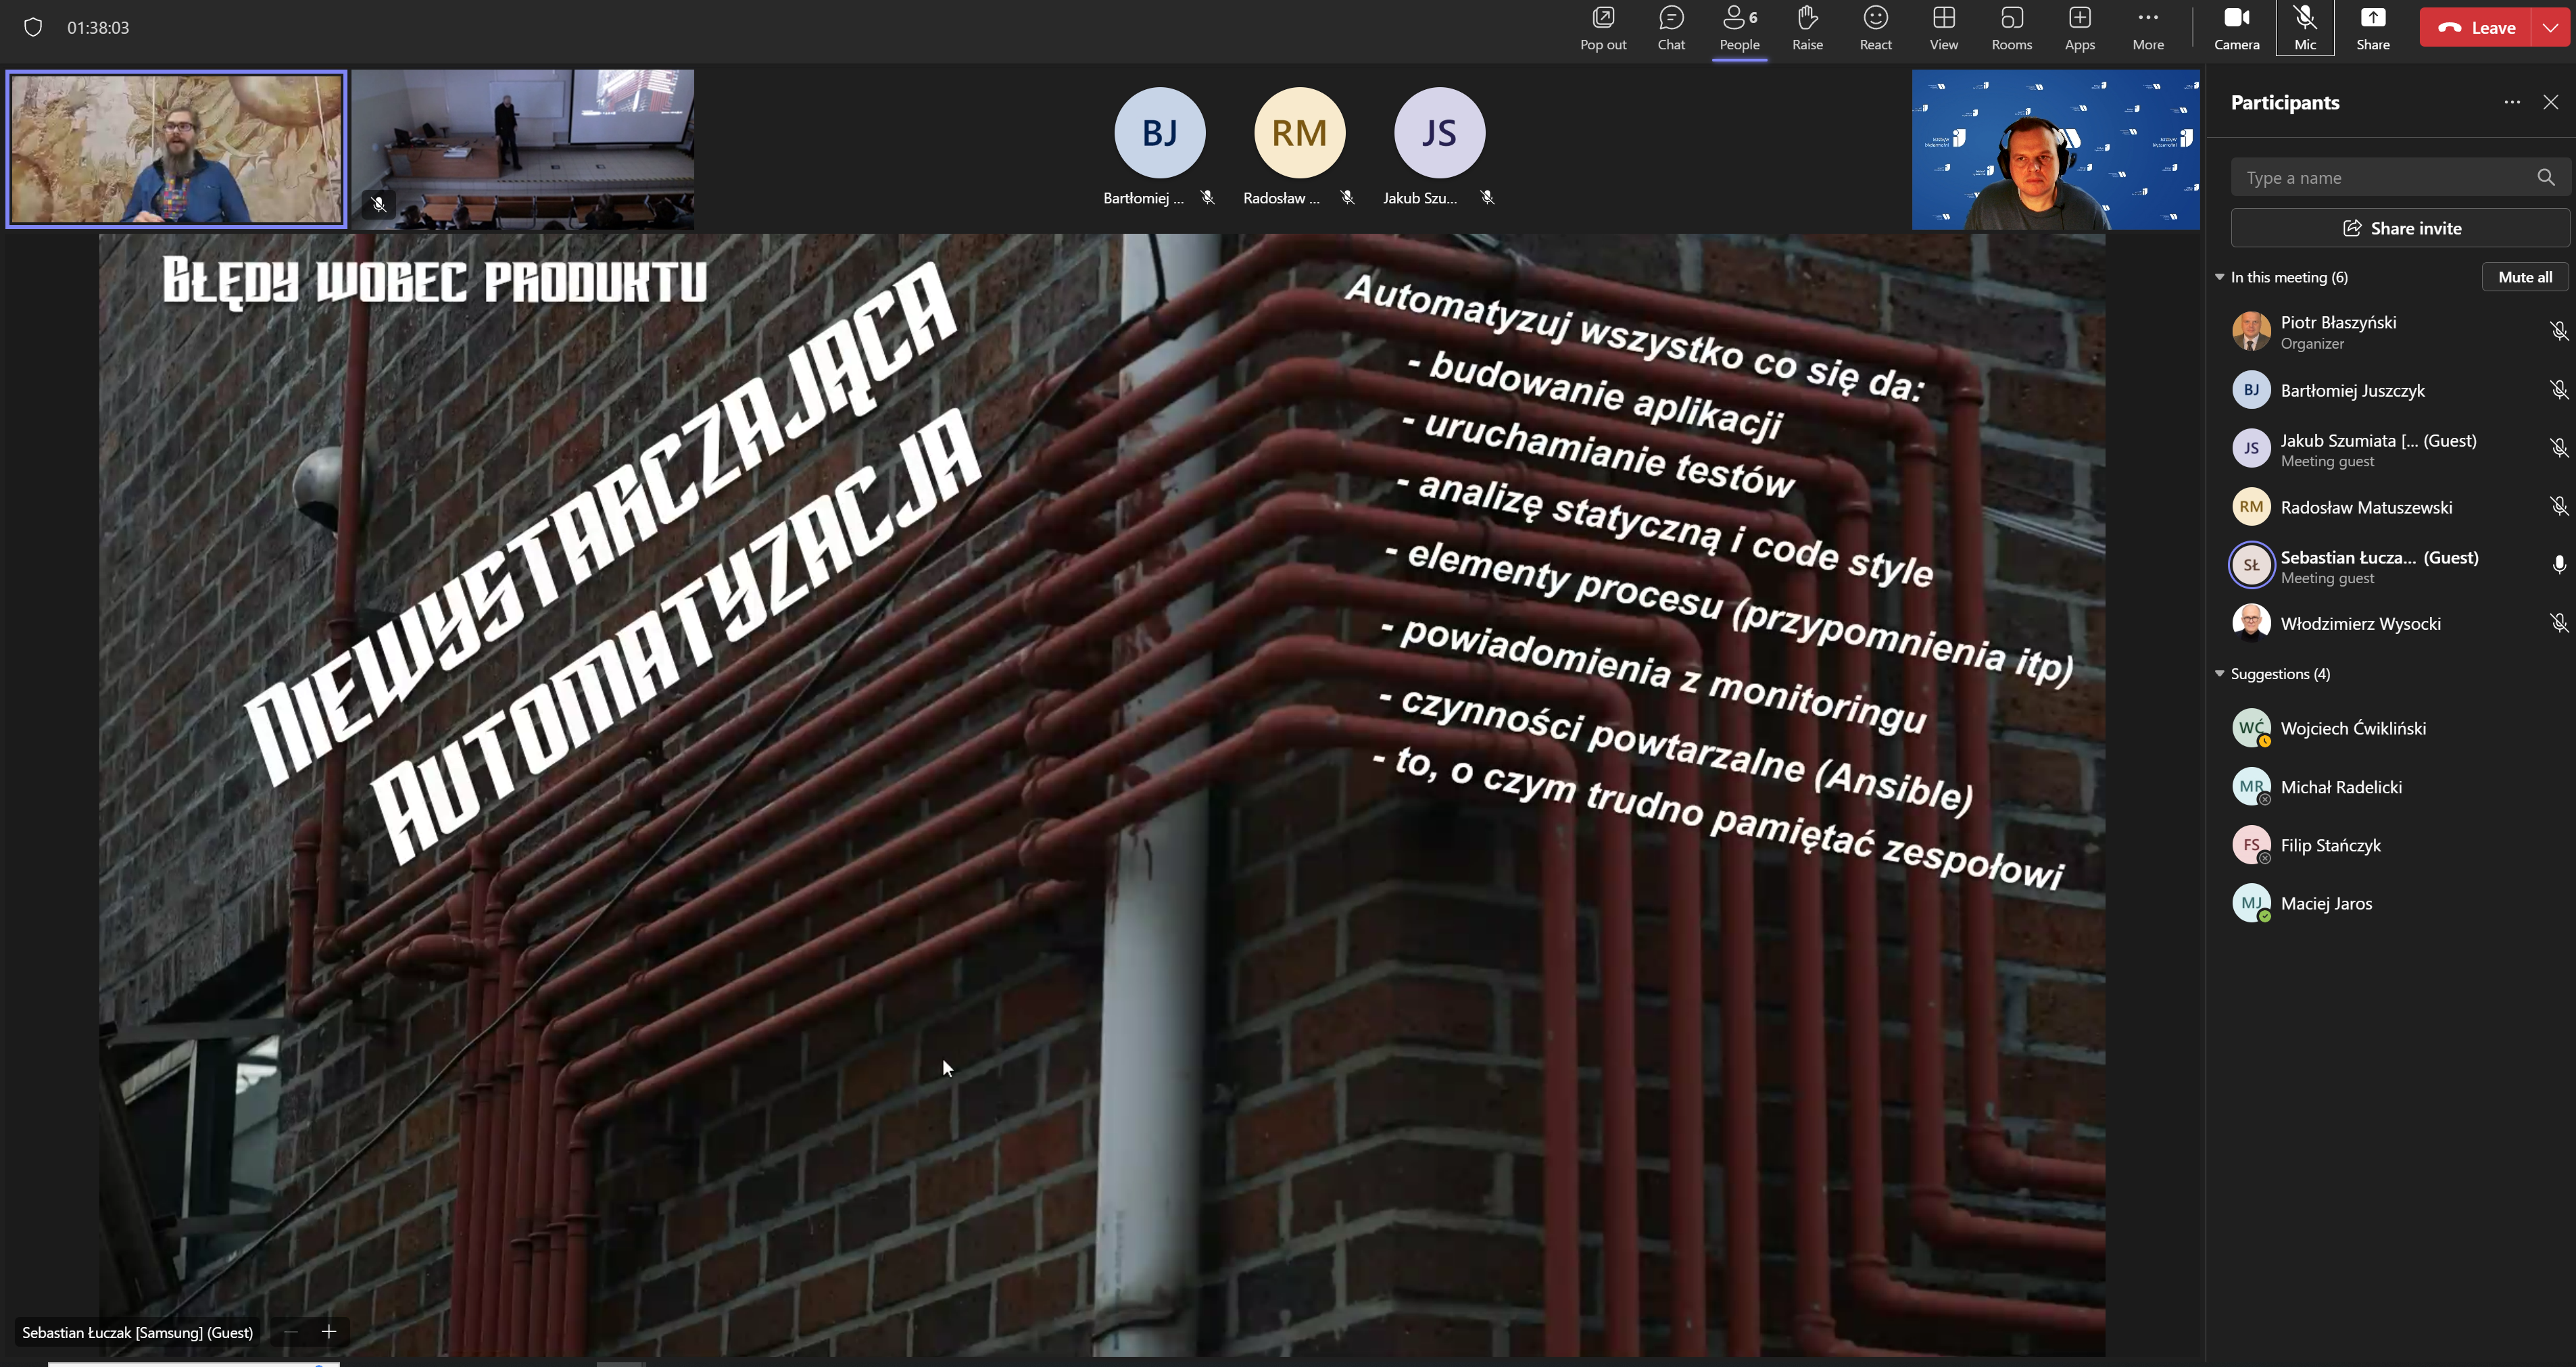Open the Participants panel overflow menu
This screenshot has height=1367, width=2576.
[x=2510, y=102]
